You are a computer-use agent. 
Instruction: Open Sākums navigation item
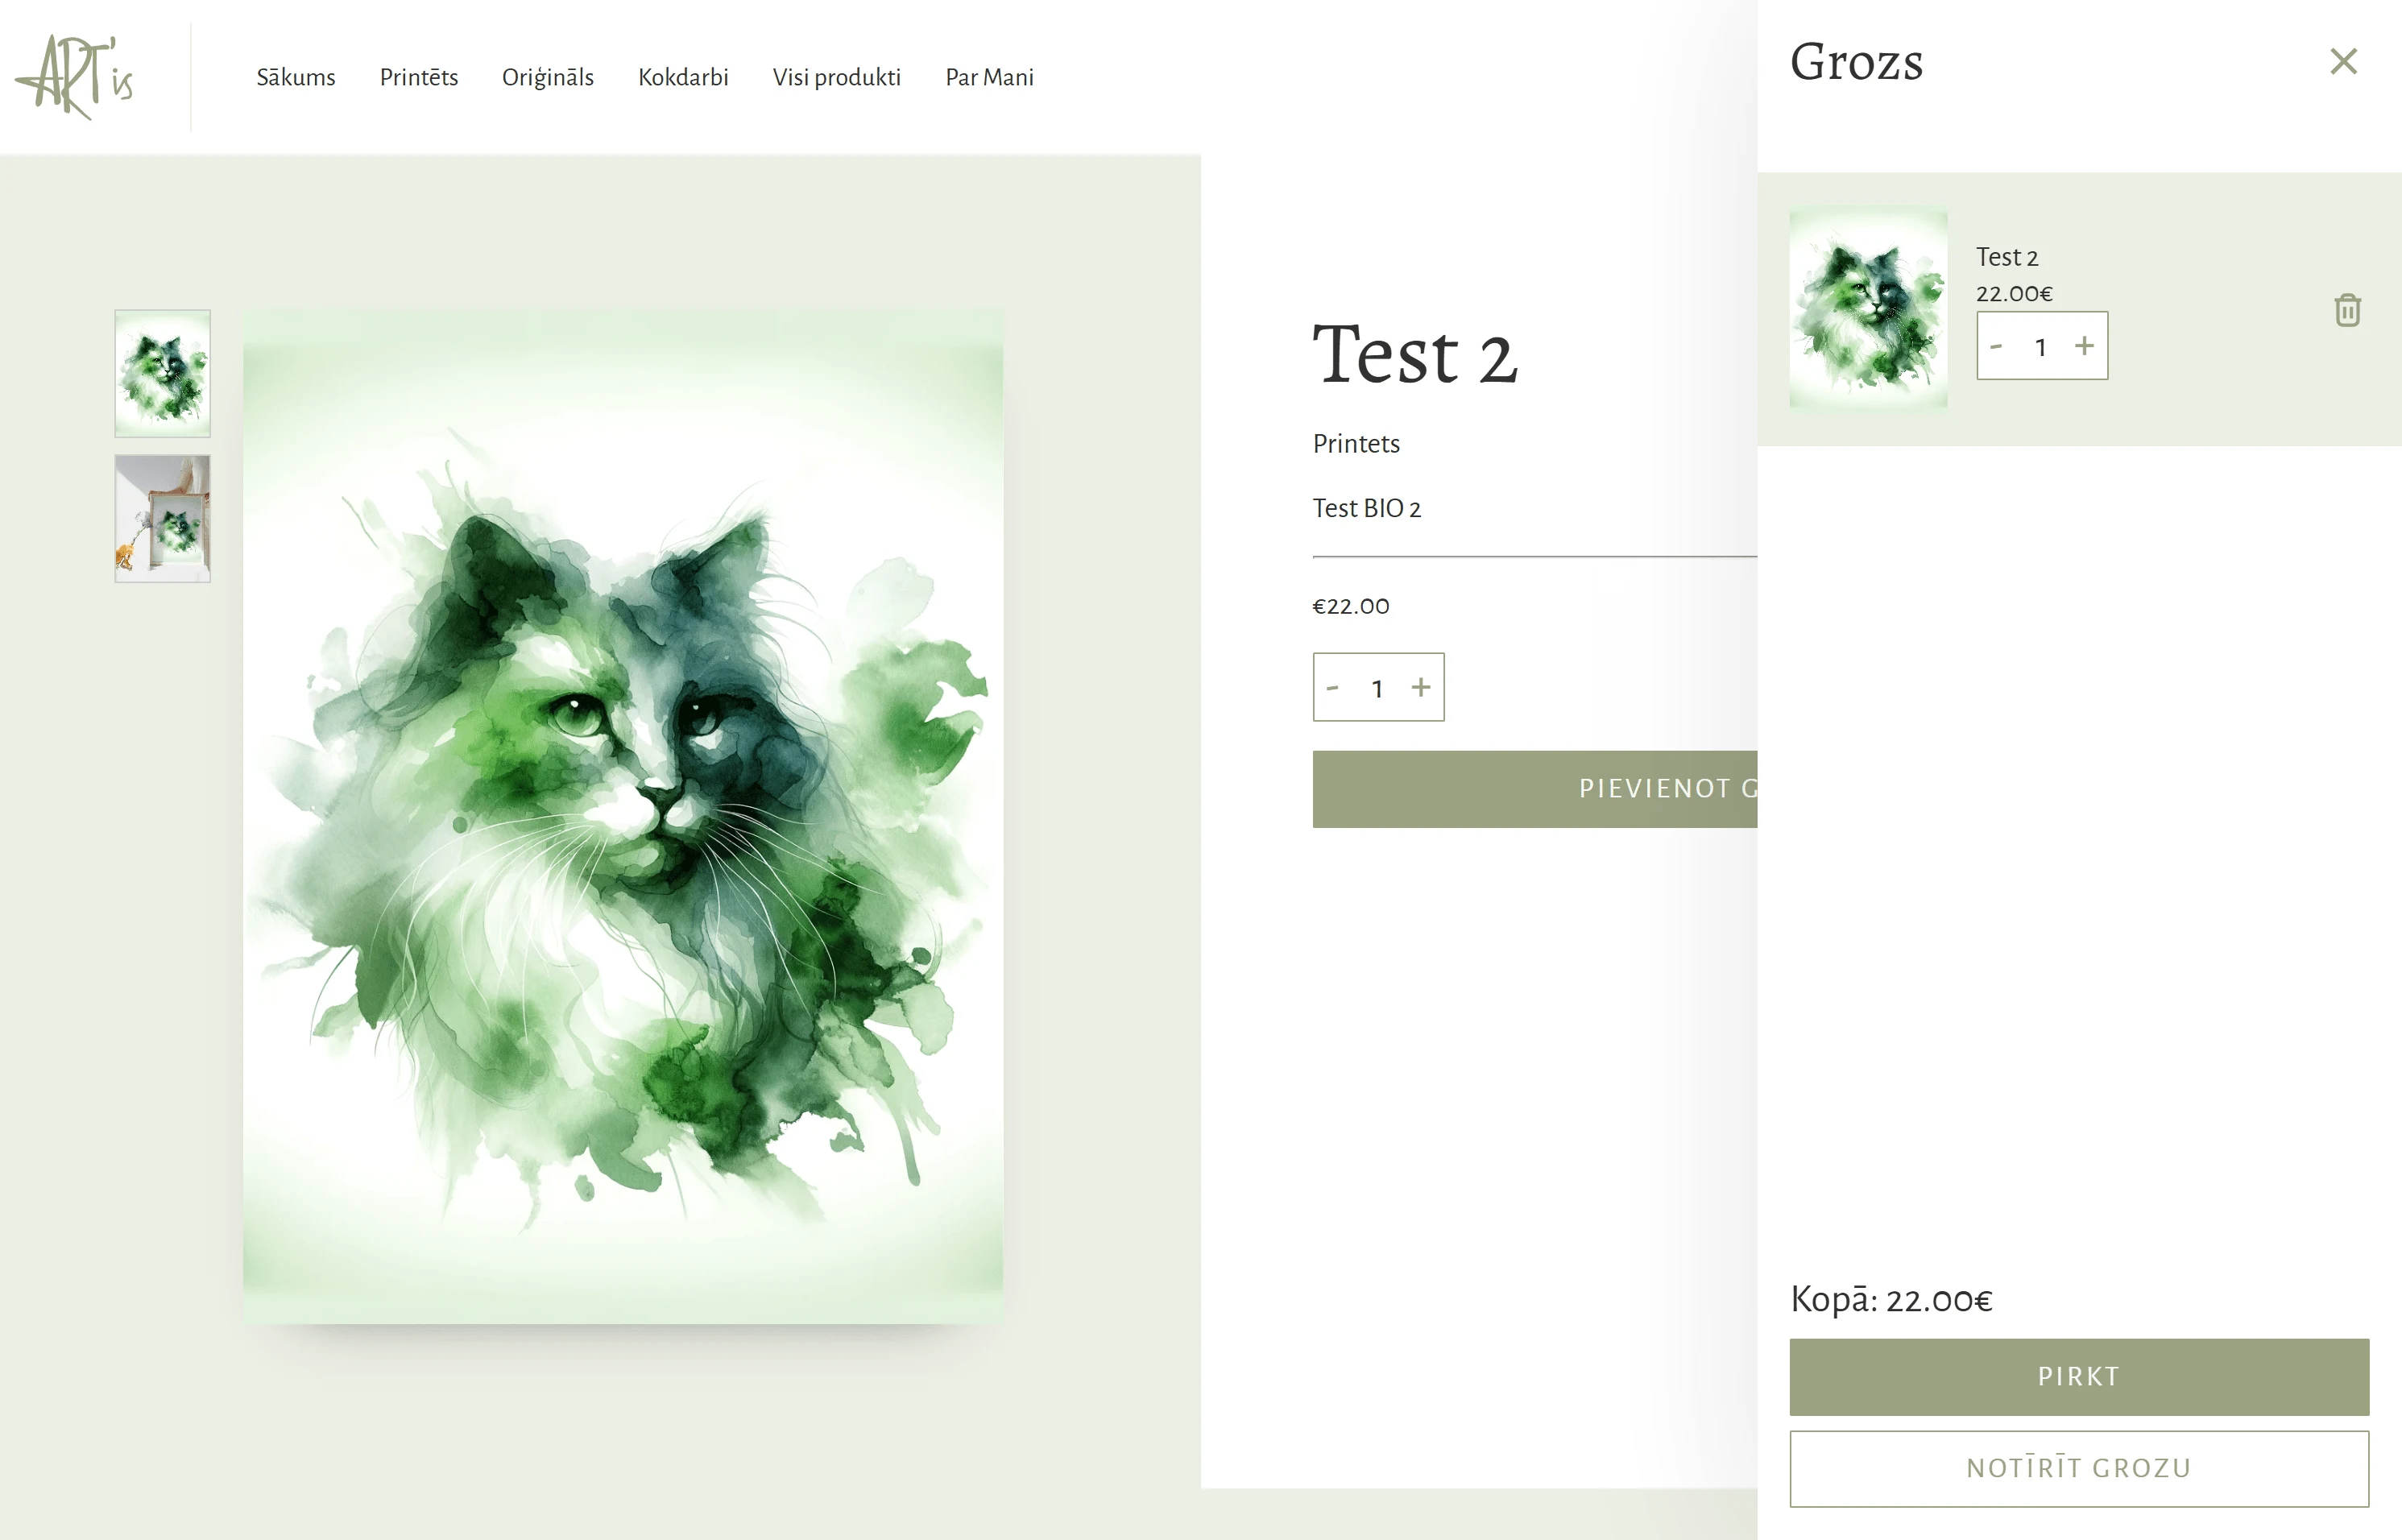295,77
